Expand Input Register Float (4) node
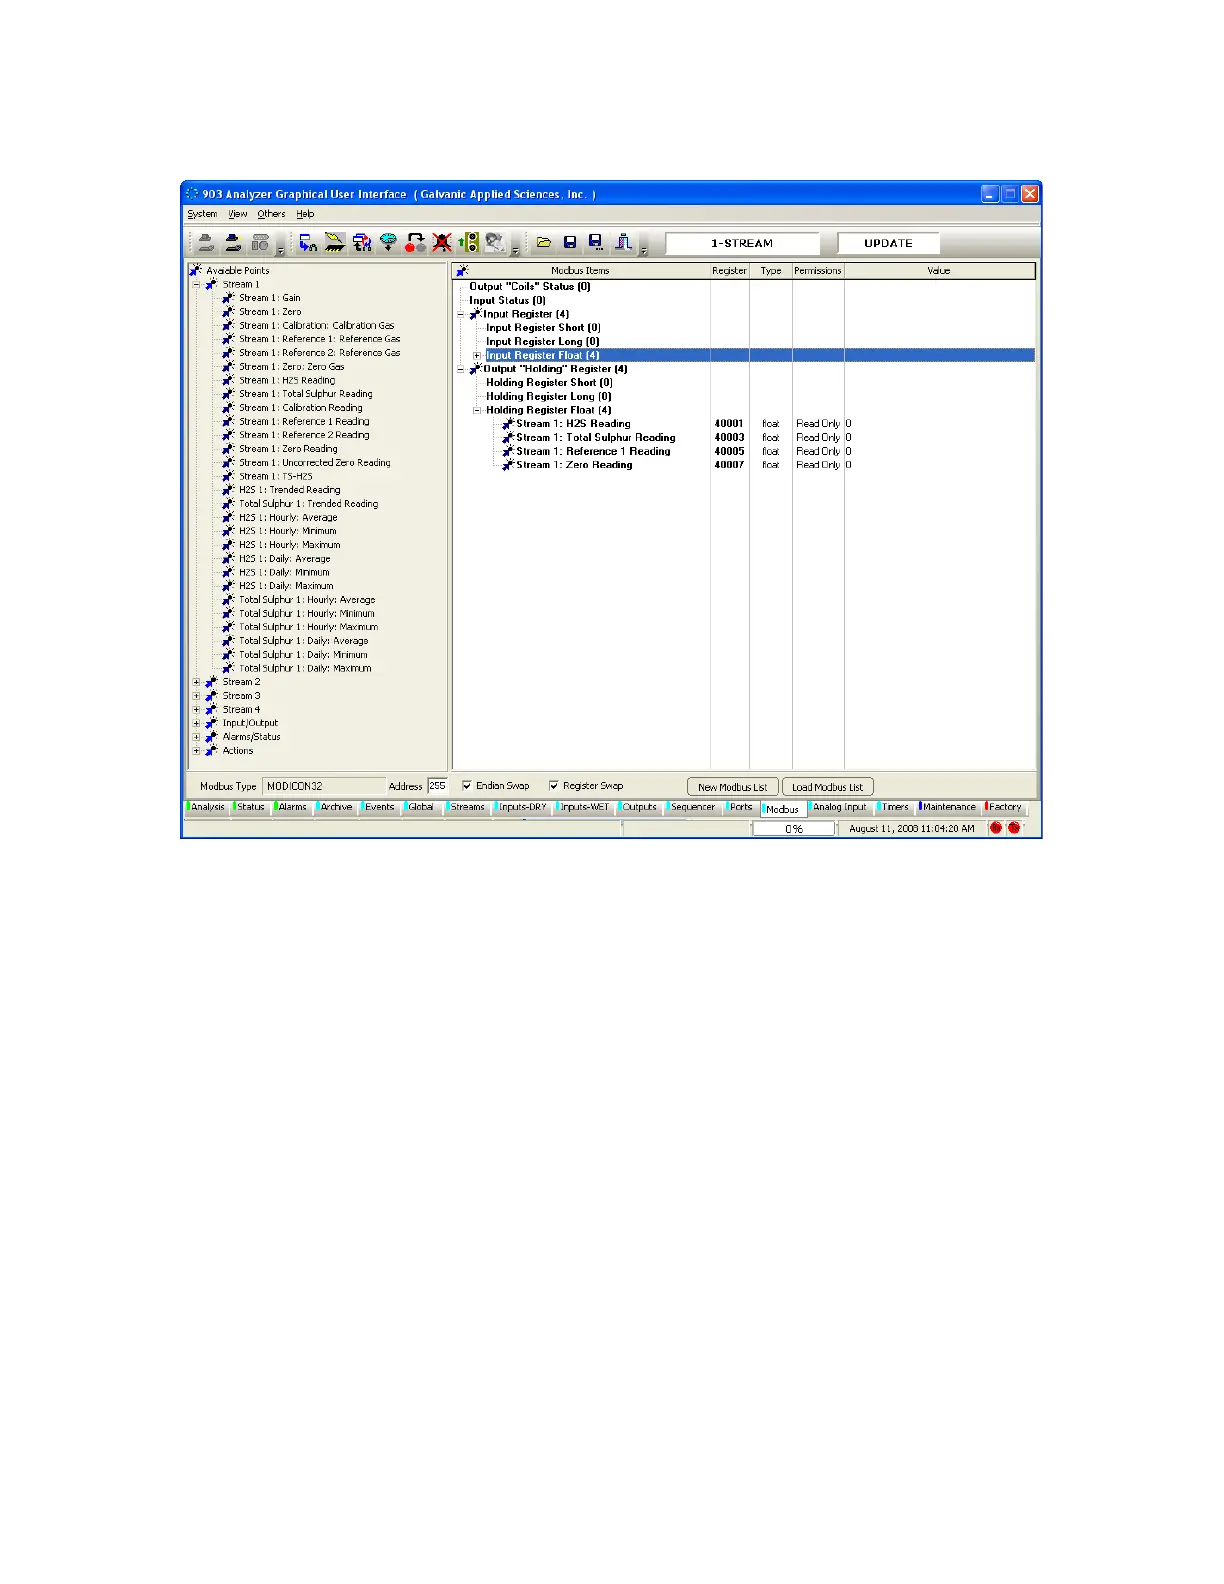 click(477, 355)
